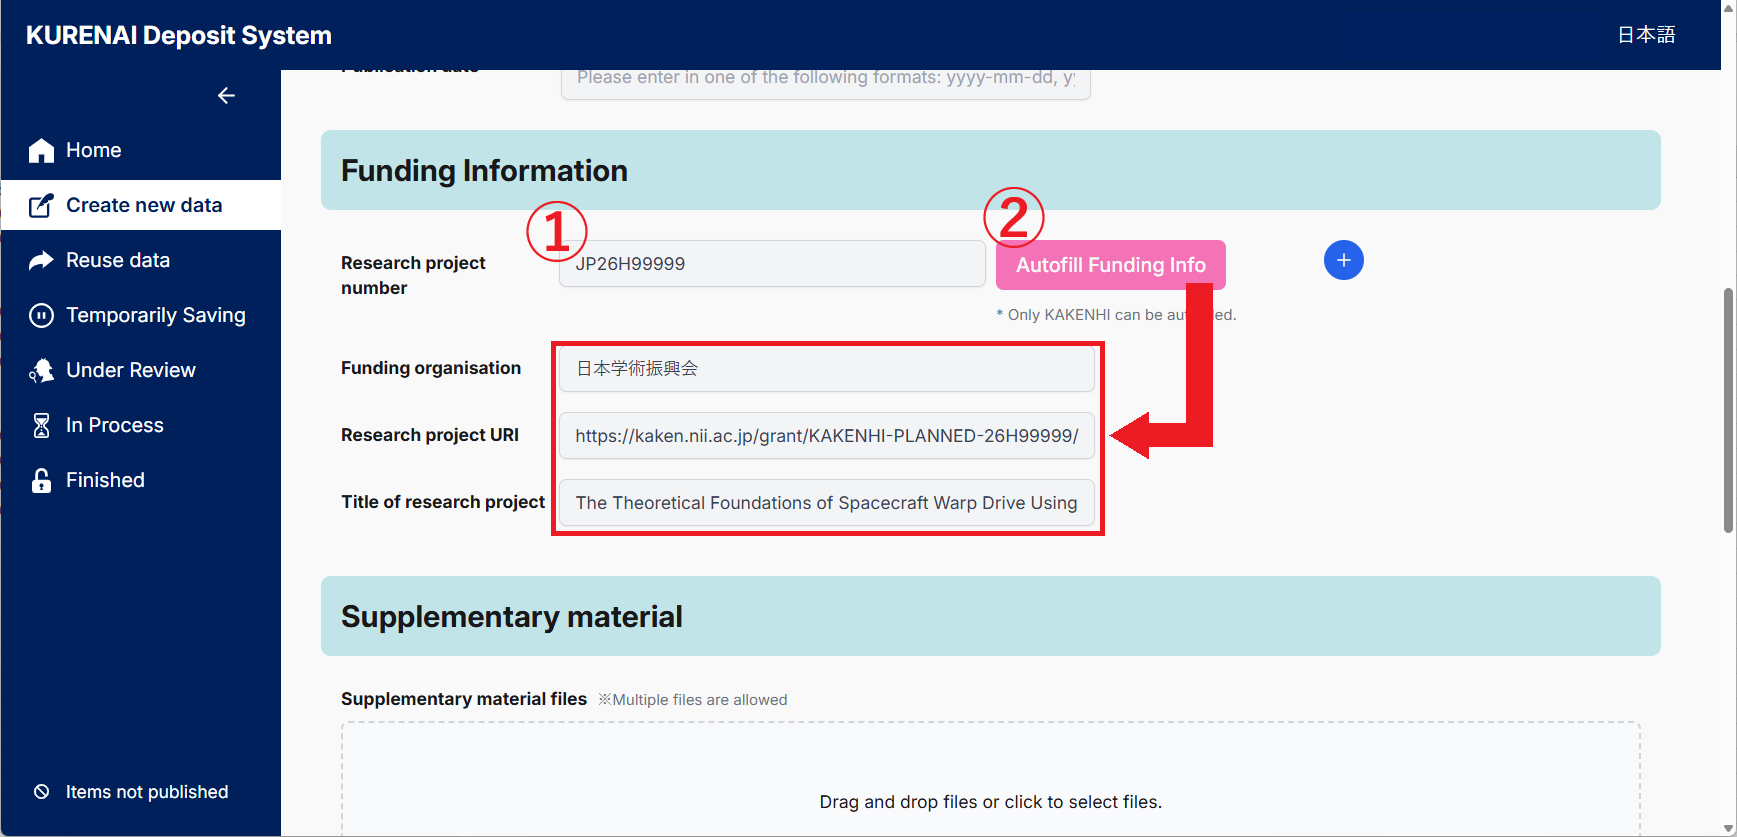Click the Supplementary material section header
Viewport: 1737px width, 837px height.
pyautogui.click(x=991, y=616)
